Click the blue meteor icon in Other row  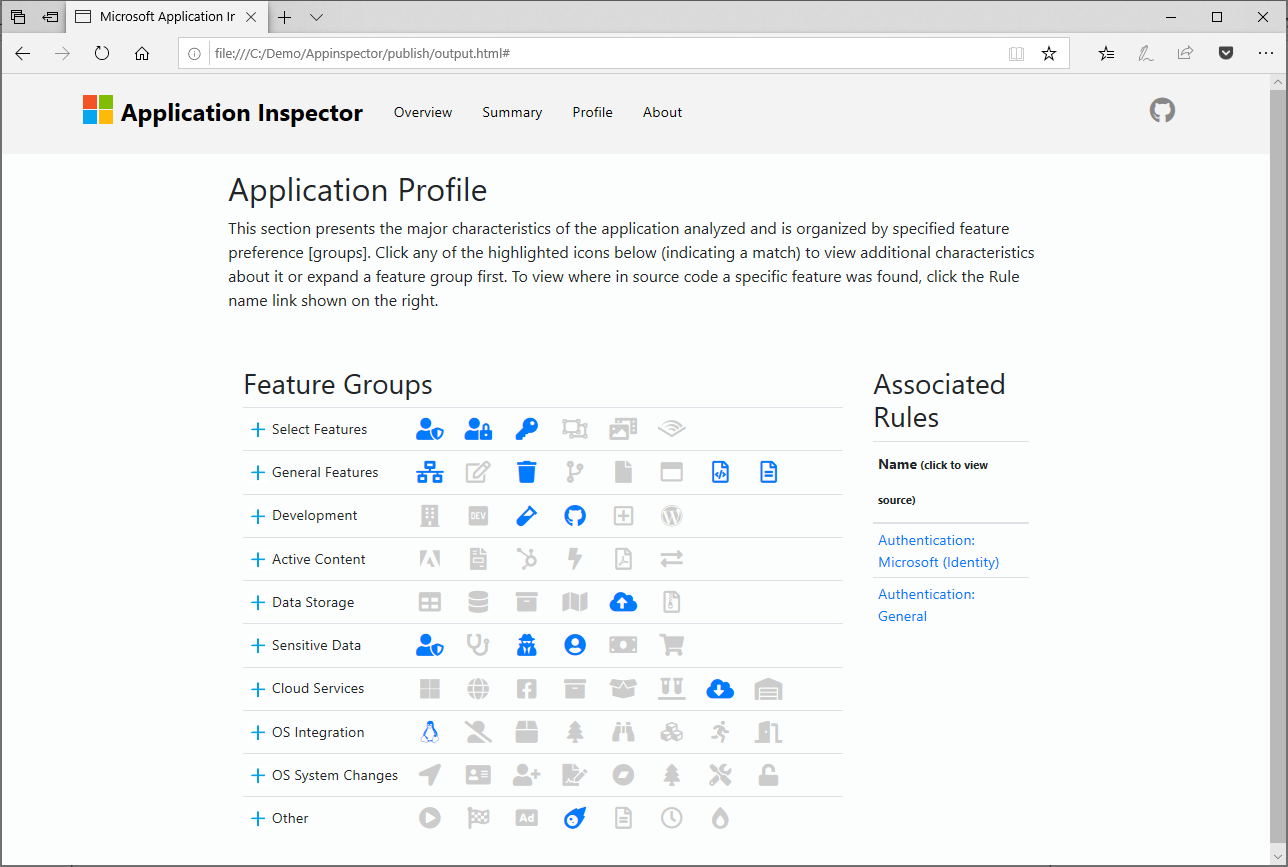tap(575, 818)
